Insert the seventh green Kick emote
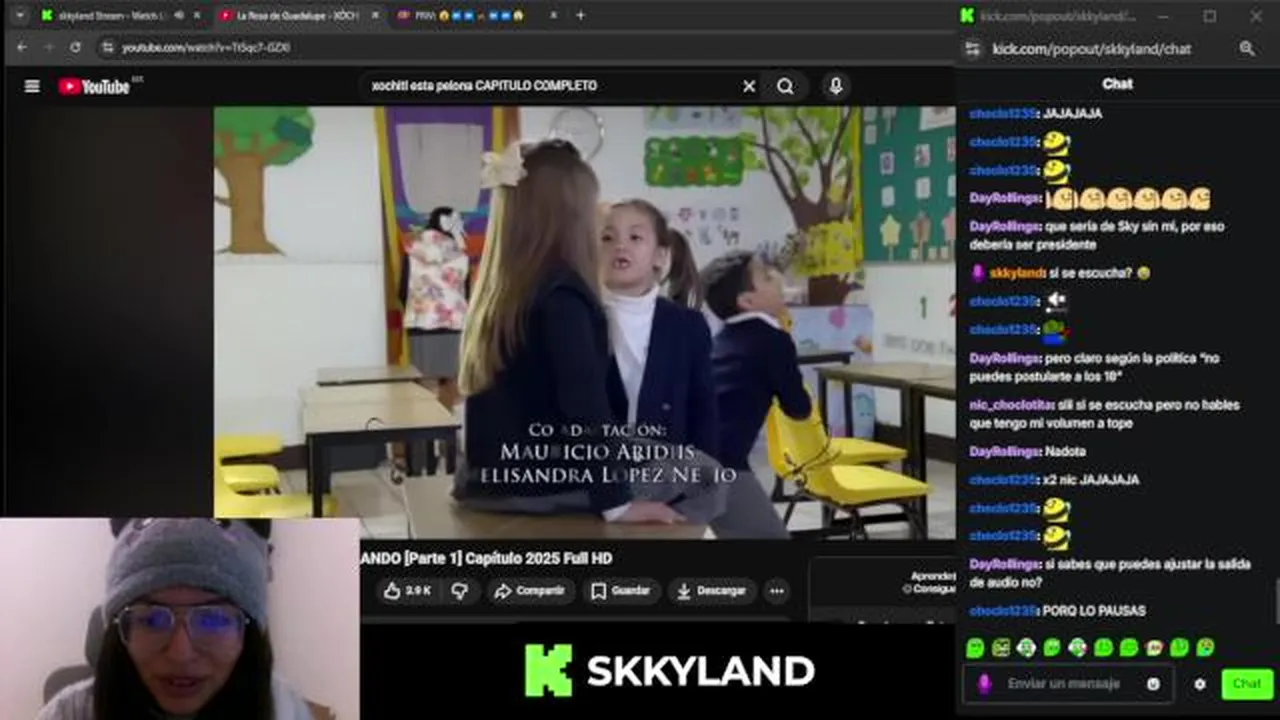The height and width of the screenshot is (720, 1280). tap(1129, 648)
